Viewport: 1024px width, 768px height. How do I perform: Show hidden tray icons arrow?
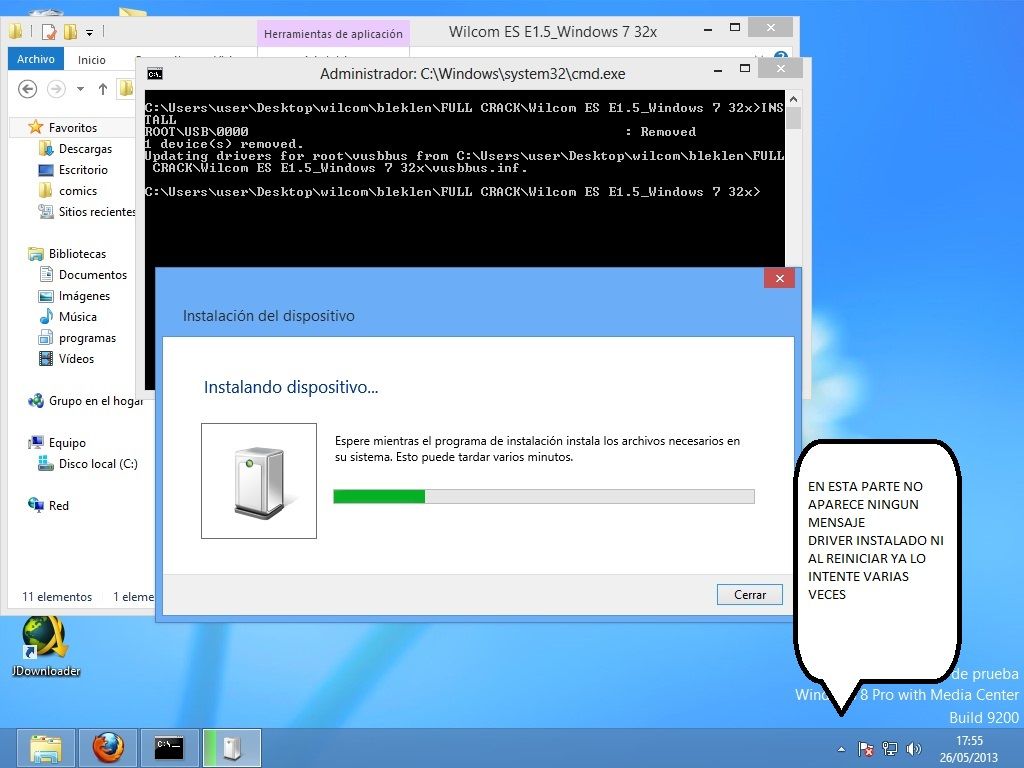point(841,749)
